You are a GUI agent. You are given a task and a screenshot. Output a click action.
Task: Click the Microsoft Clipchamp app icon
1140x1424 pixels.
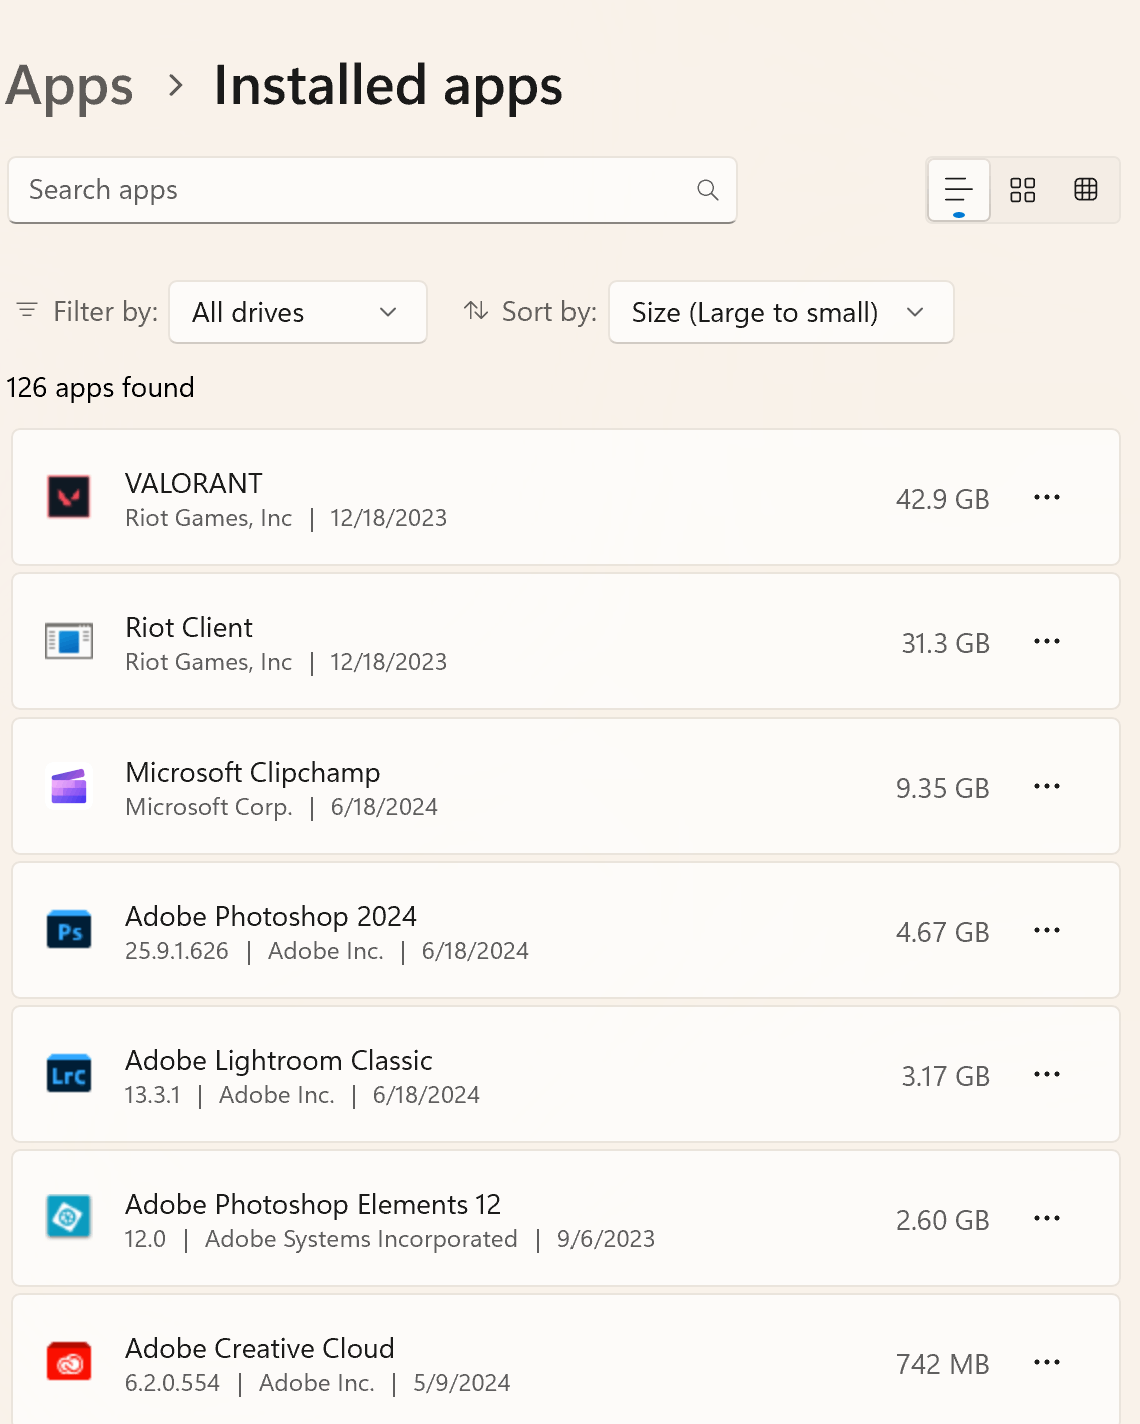(x=69, y=786)
